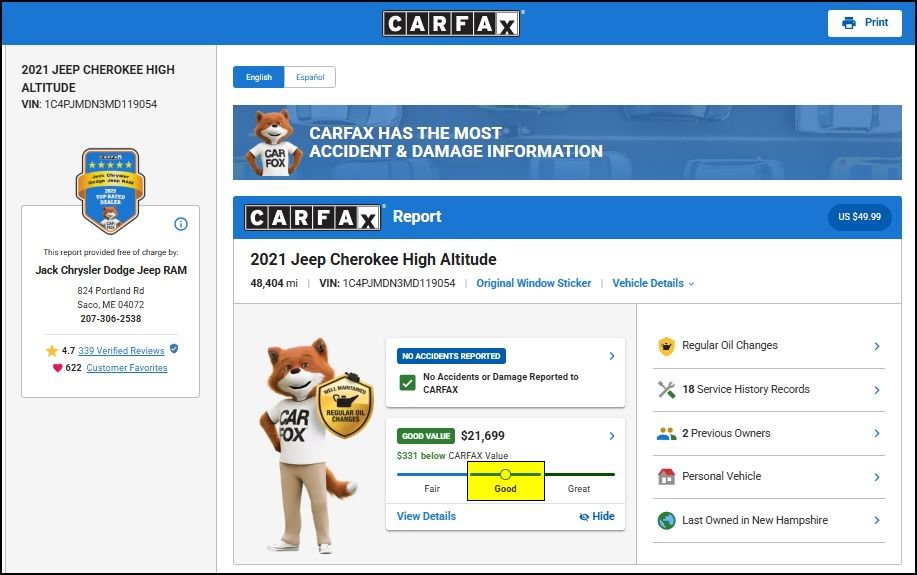The width and height of the screenshot is (917, 575).
Task: Click the 48,404 mi mileage text
Action: pyautogui.click(x=274, y=283)
